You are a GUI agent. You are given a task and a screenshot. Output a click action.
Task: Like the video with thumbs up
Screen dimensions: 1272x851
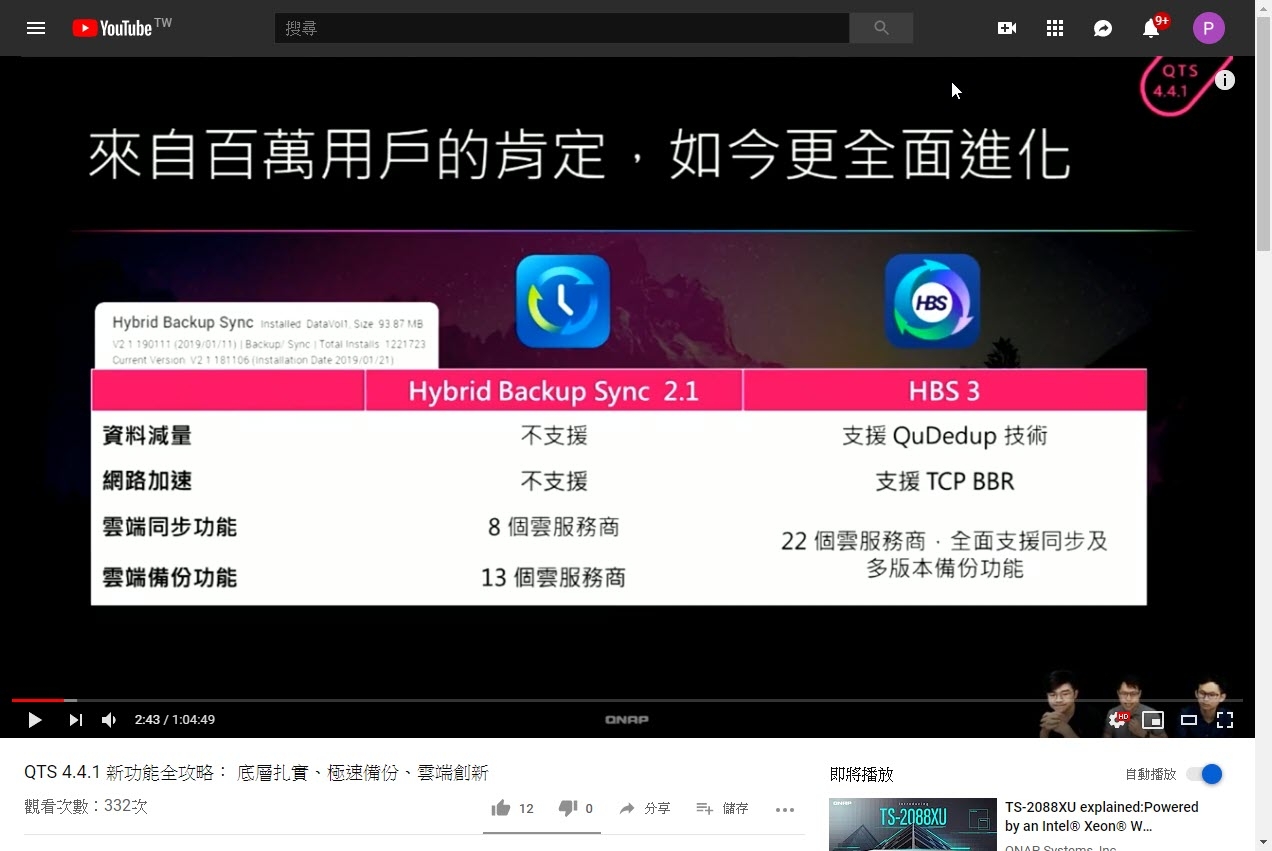[x=512, y=808]
